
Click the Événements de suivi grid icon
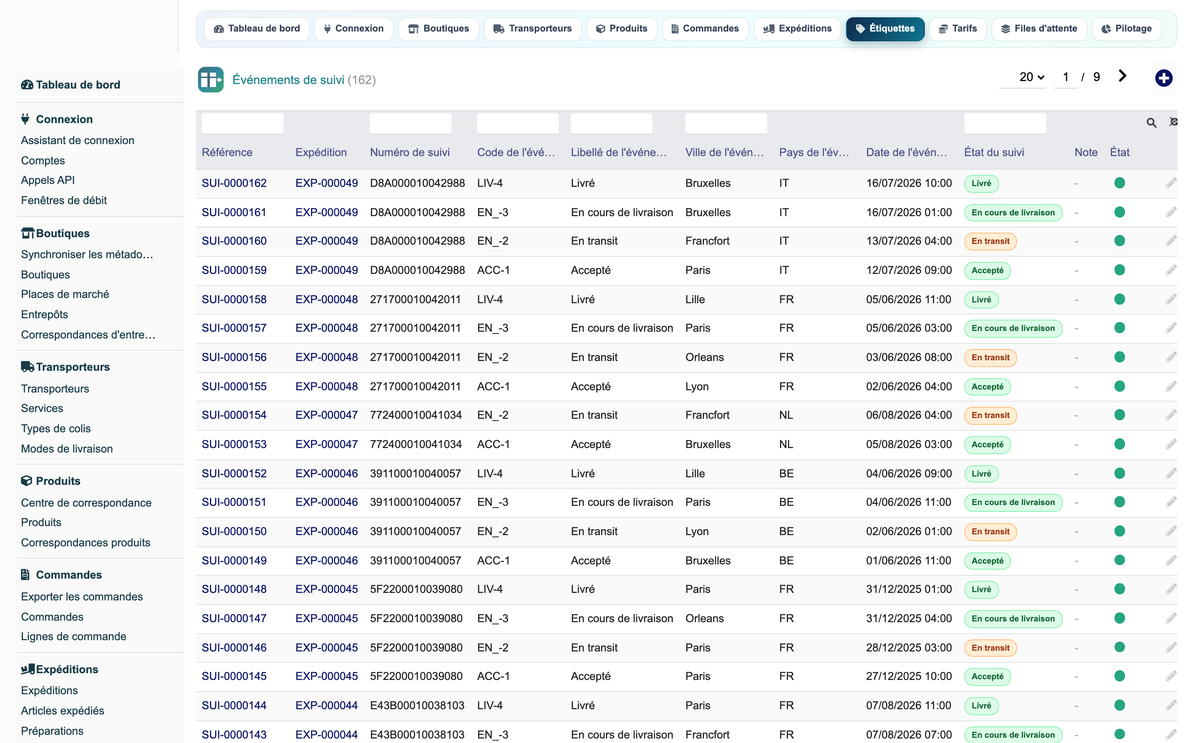(x=210, y=79)
